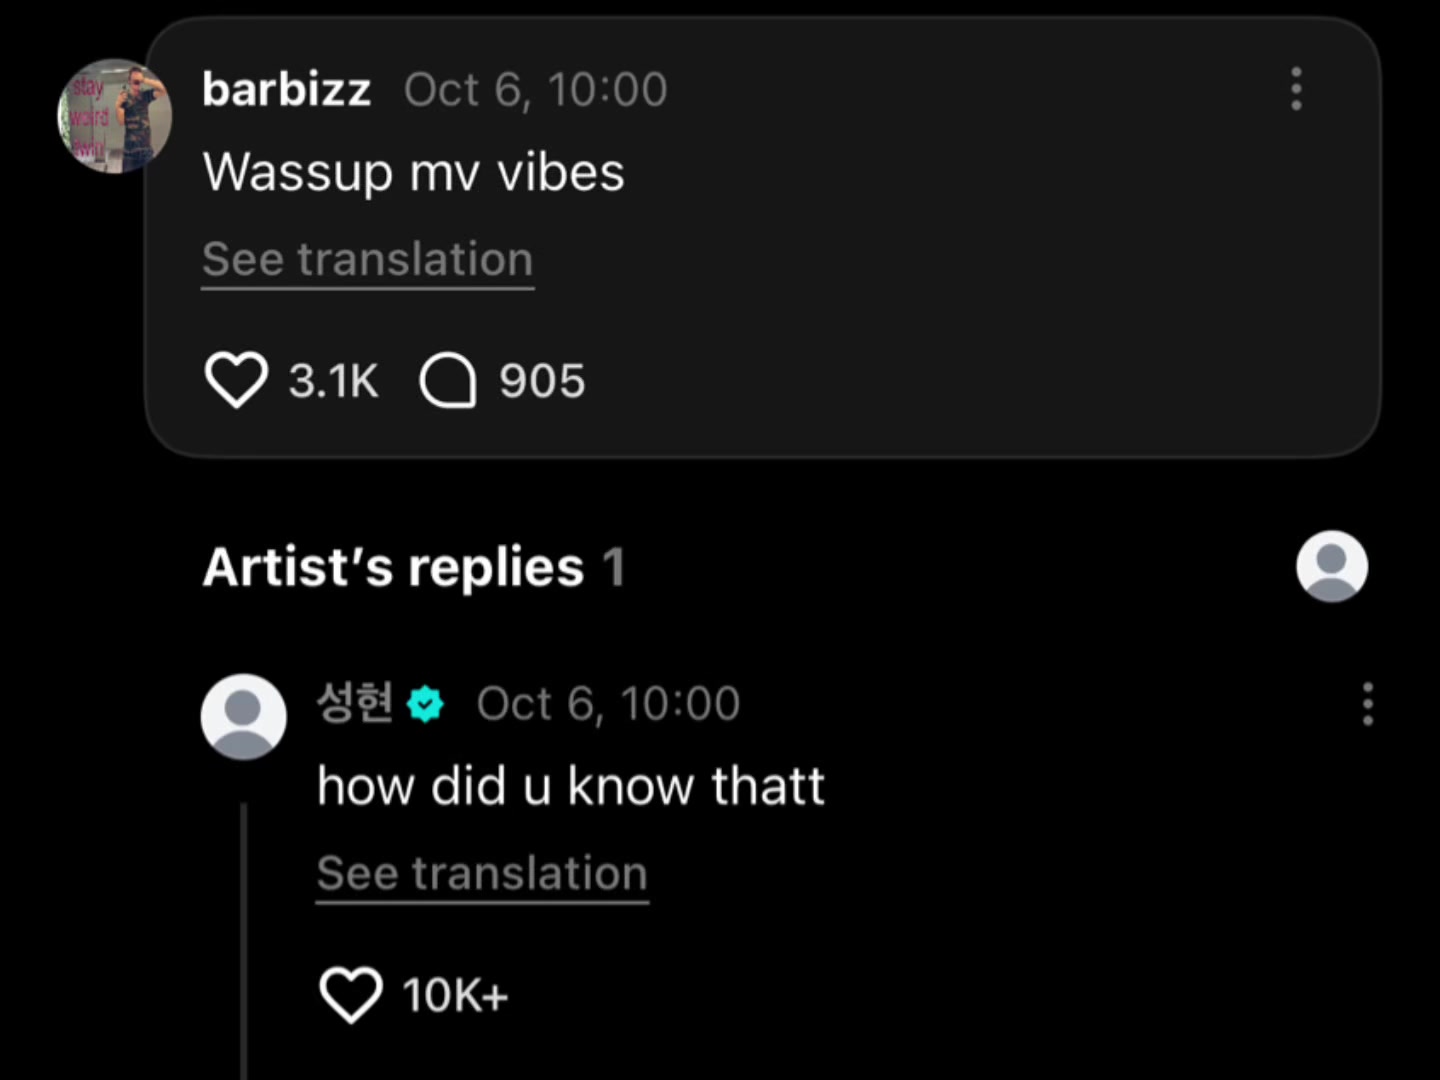Viewport: 1440px width, 1080px height.
Task: Click the 'Wassup mv vibes' post text
Action: (414, 172)
